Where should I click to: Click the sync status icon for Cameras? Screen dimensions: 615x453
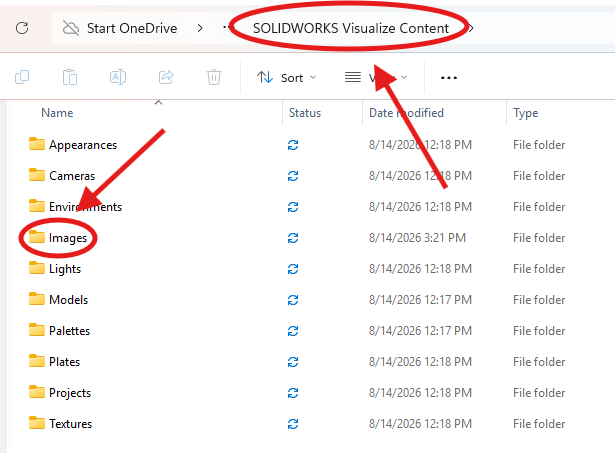(293, 176)
